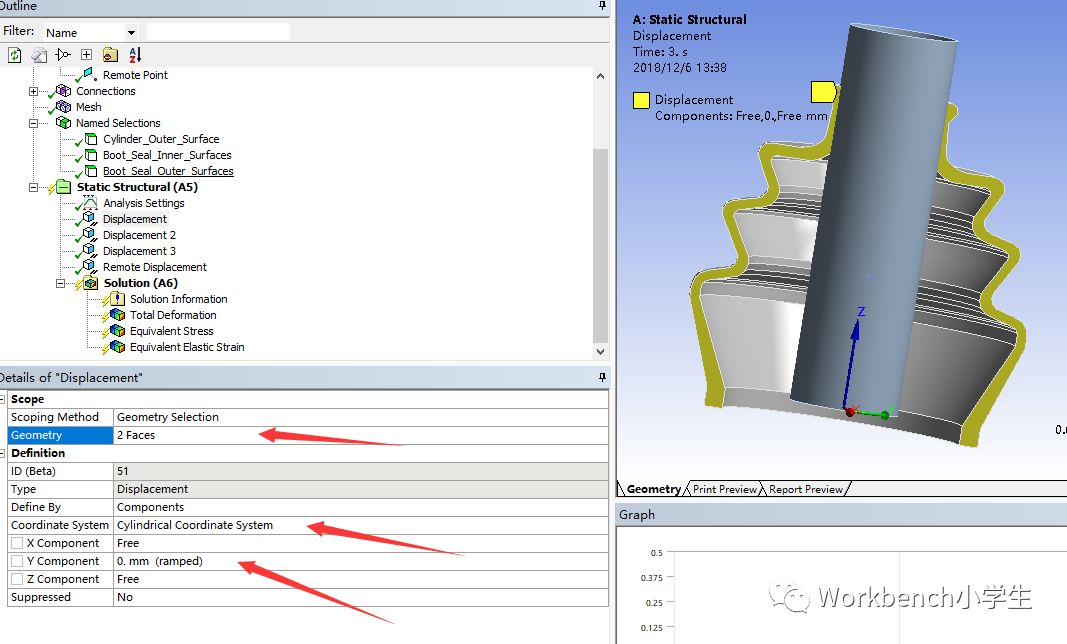Open the Coordinate System value dropdown
The height and width of the screenshot is (644, 1067).
[x=361, y=525]
